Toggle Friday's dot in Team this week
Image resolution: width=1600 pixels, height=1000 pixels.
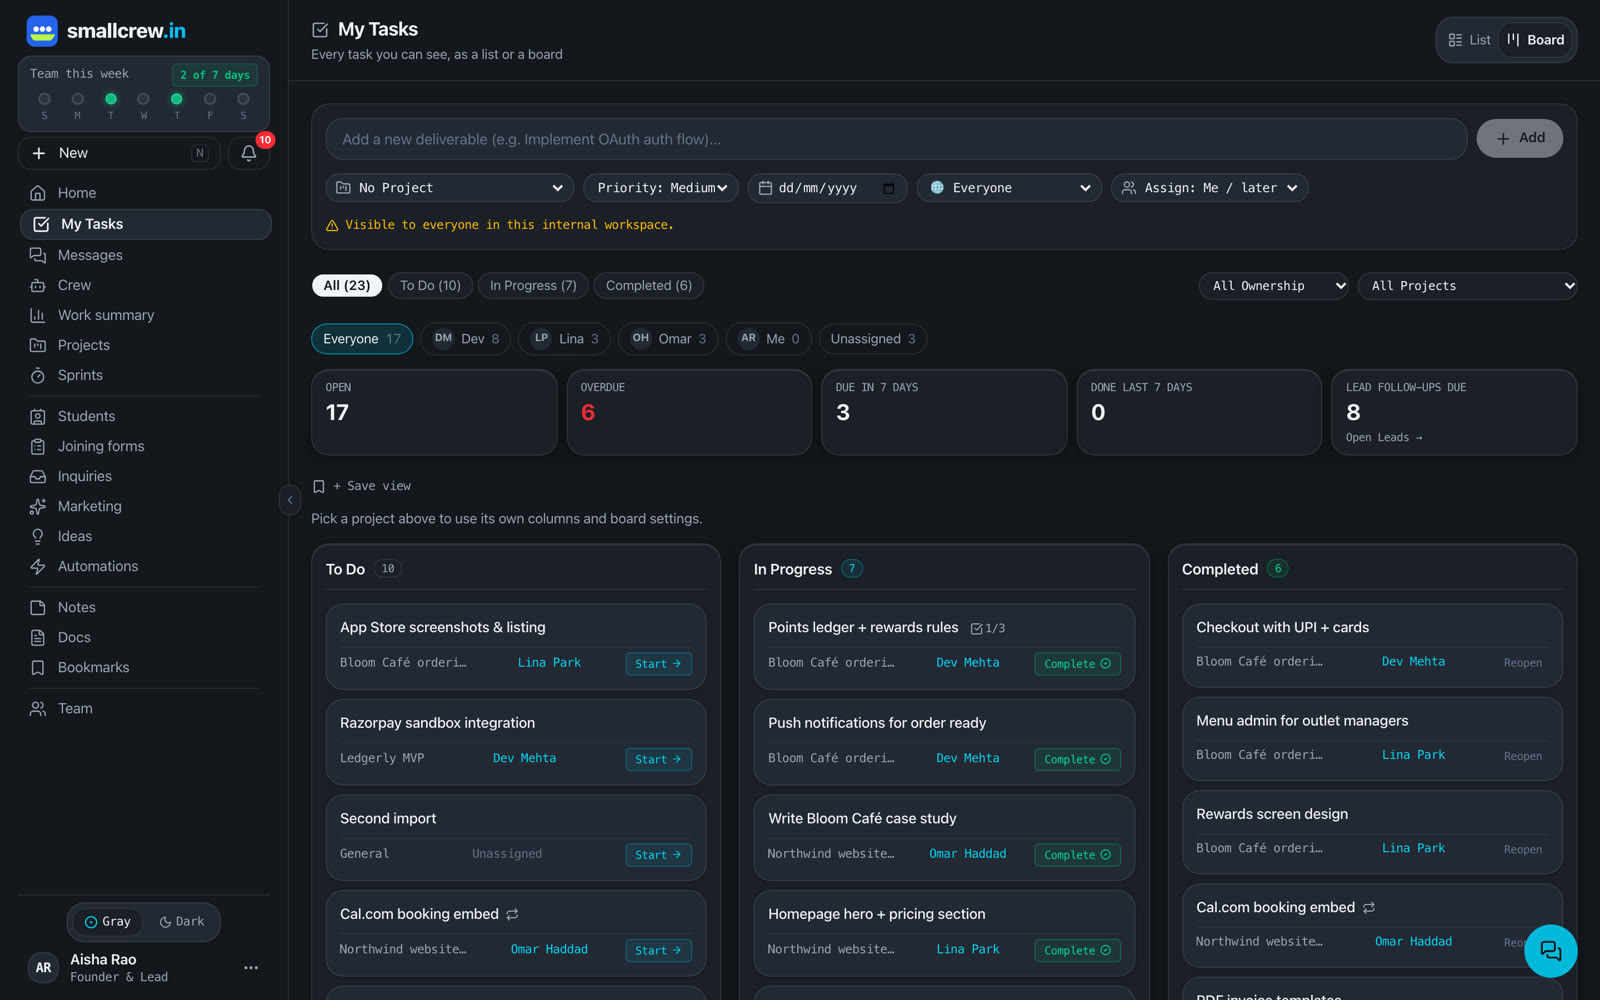coord(210,99)
